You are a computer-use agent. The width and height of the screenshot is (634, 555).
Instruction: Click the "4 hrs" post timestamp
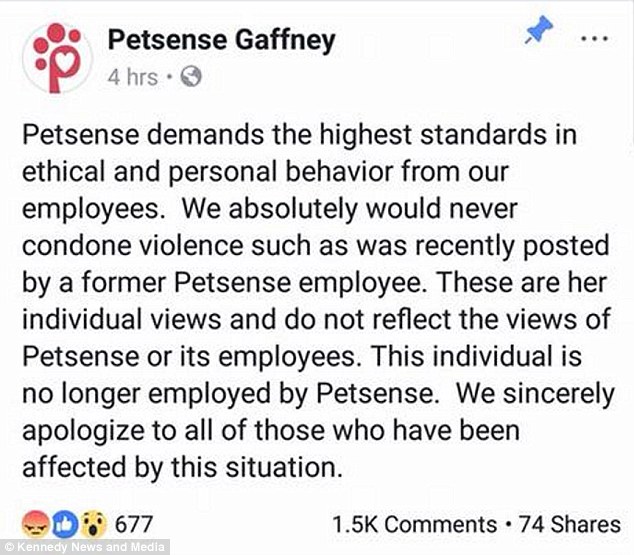click(131, 77)
